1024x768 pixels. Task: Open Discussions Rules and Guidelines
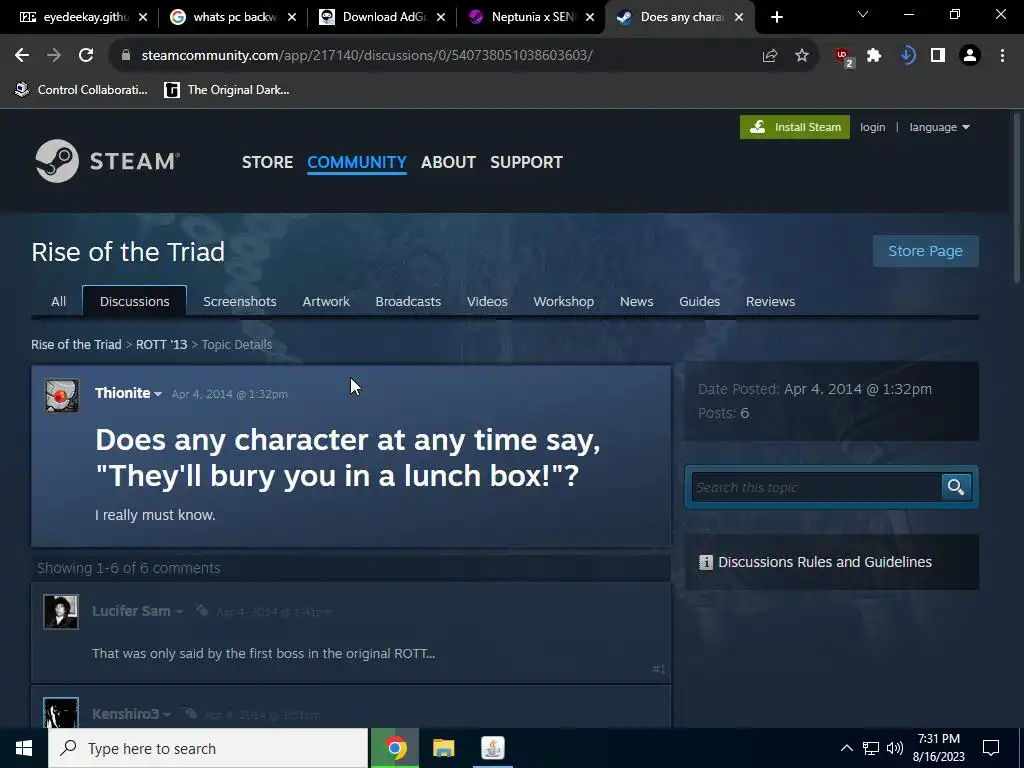click(x=825, y=562)
